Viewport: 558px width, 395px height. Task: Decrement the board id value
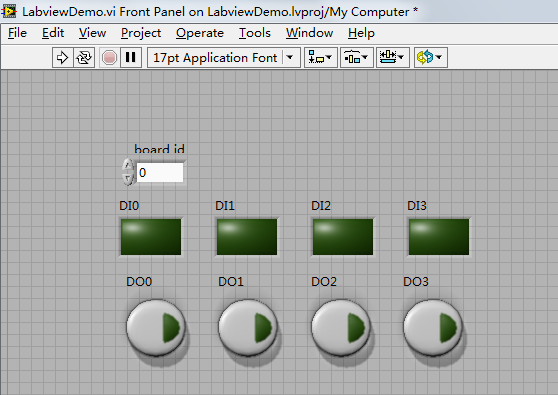point(127,179)
